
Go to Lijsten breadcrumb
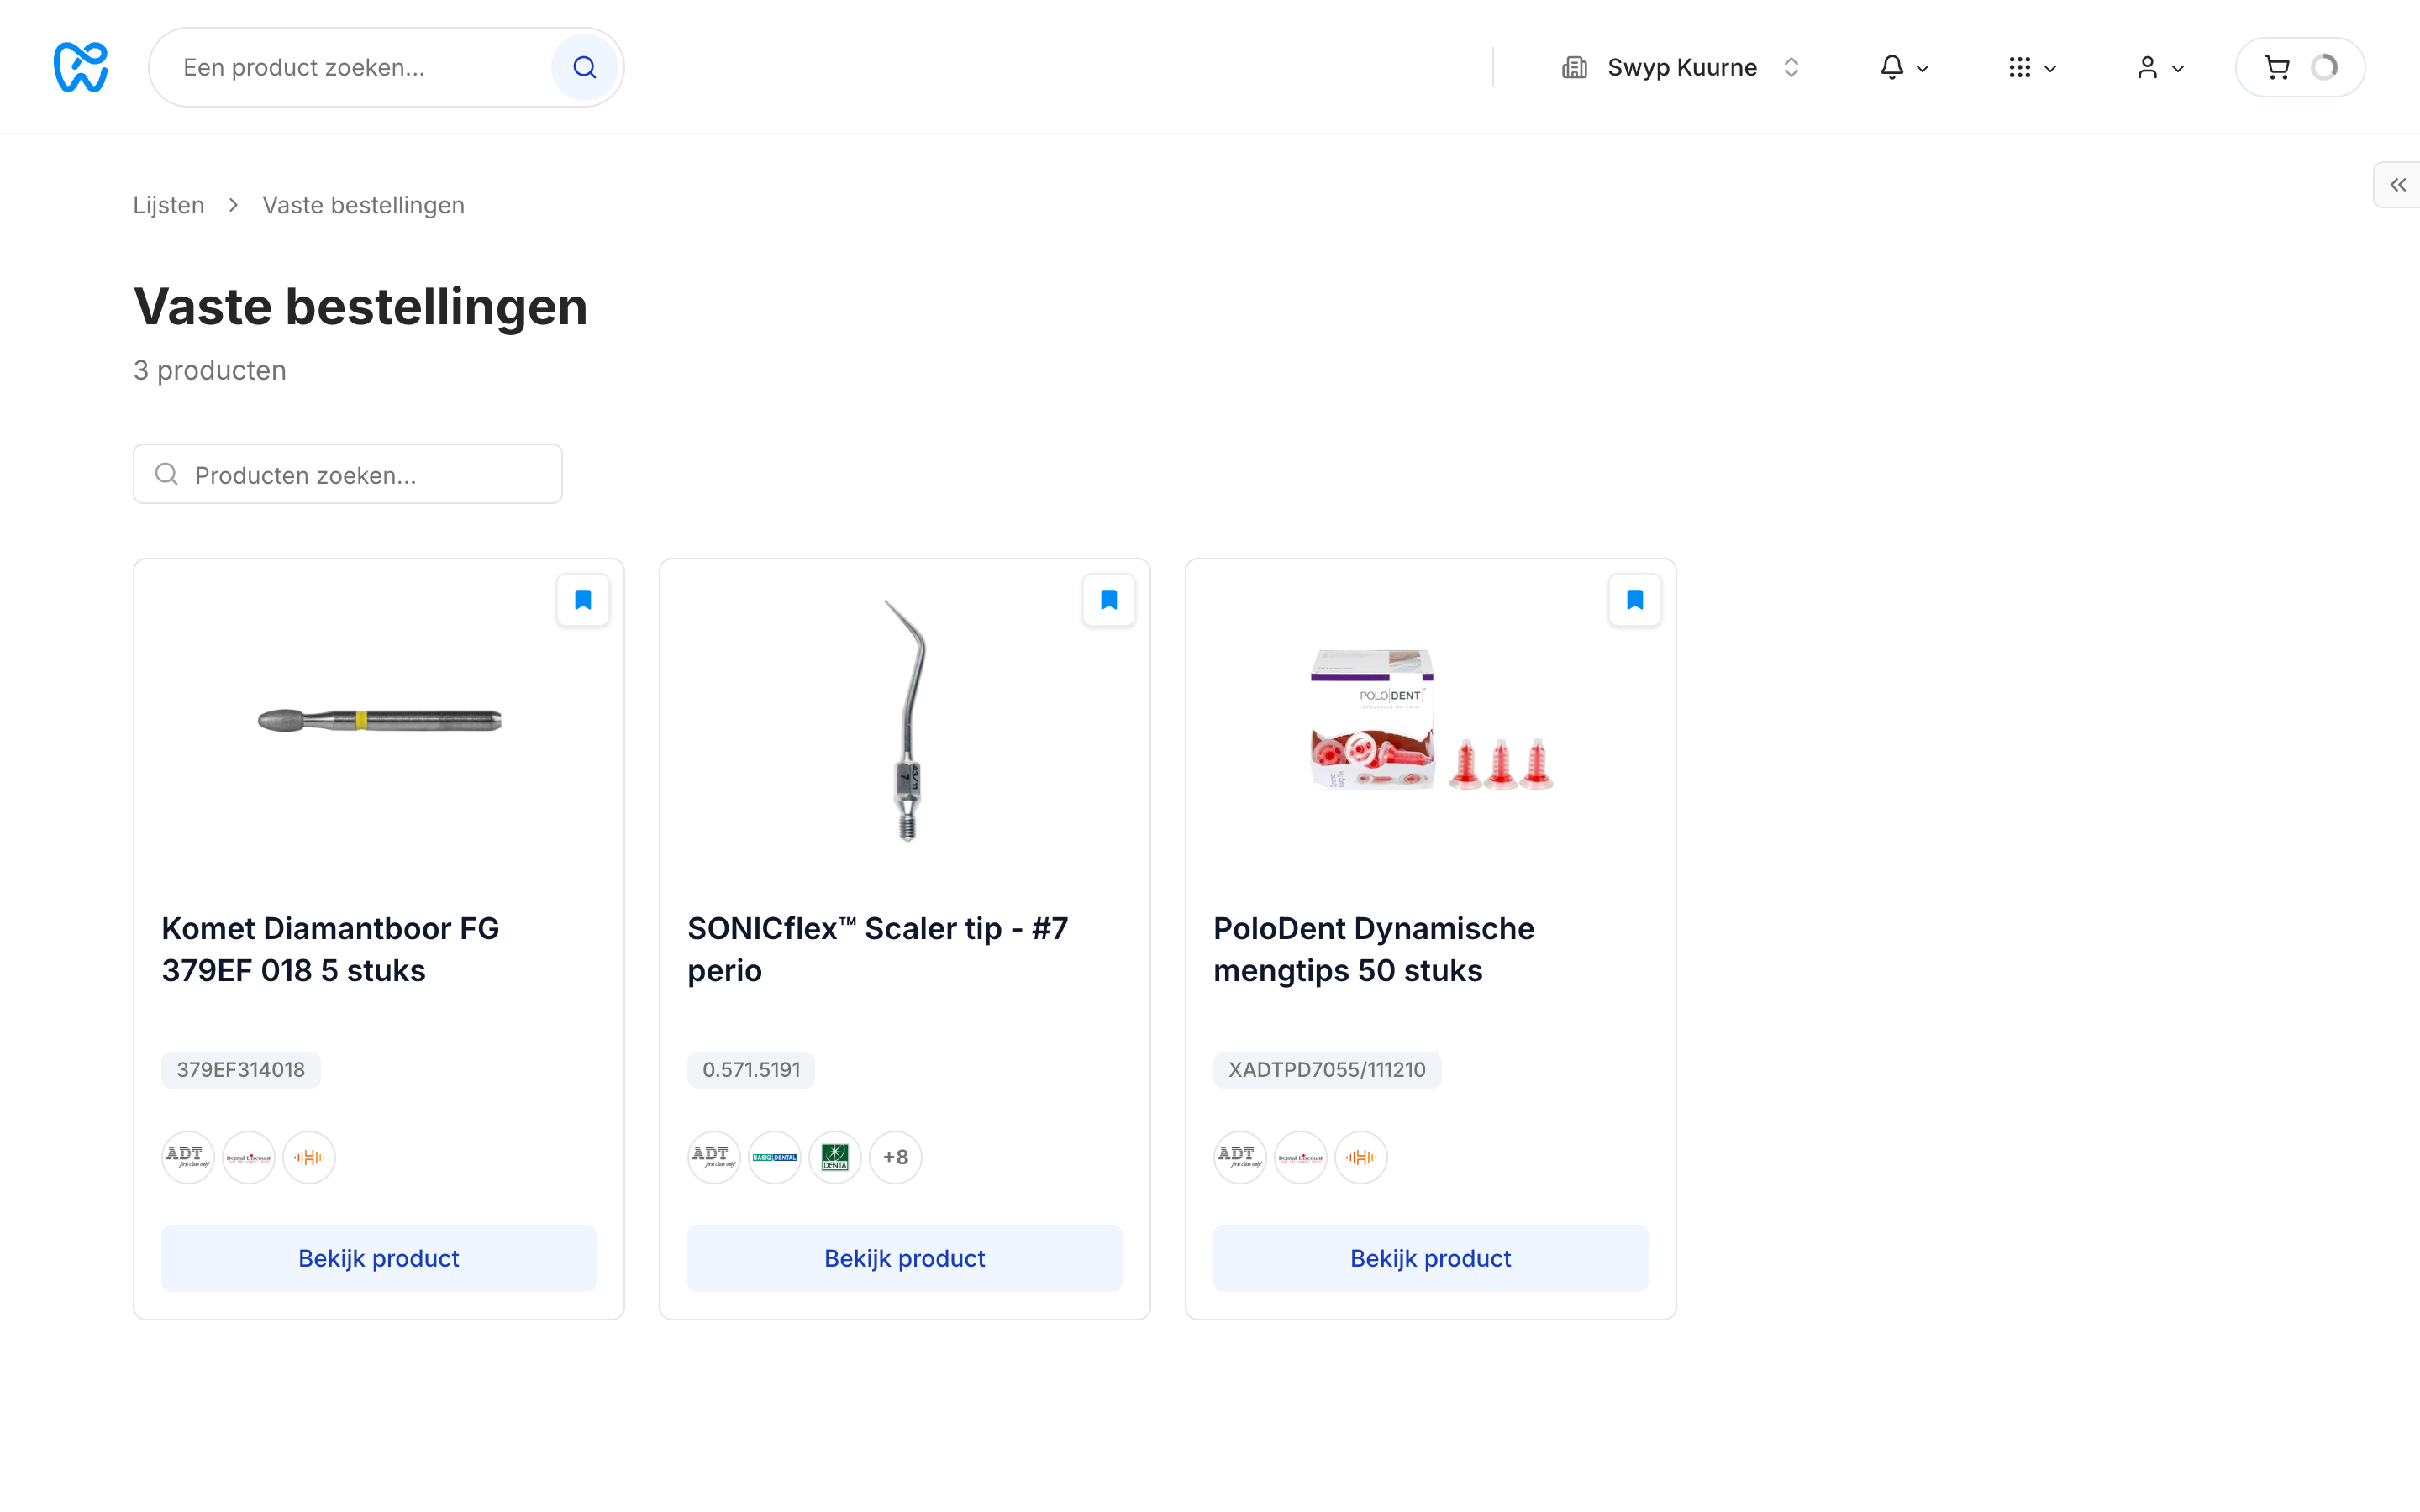point(169,205)
